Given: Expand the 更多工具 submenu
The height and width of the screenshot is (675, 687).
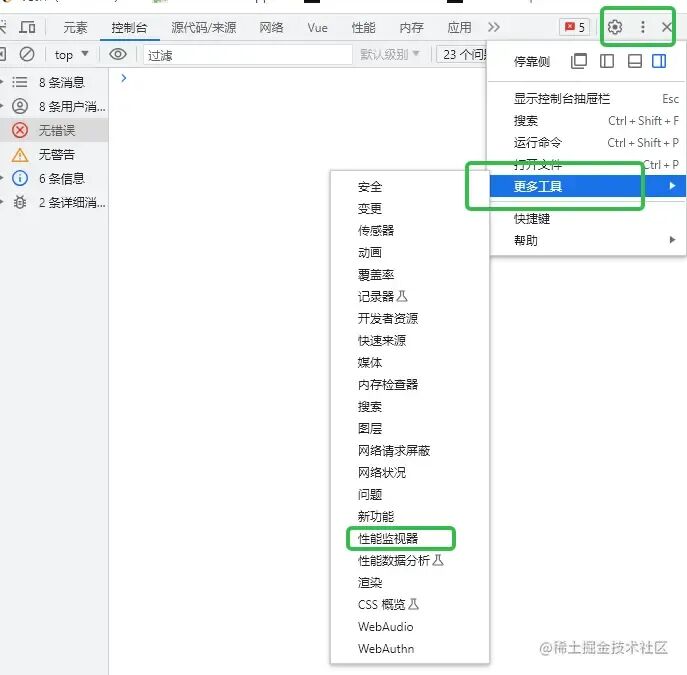Looking at the screenshot, I should (587, 186).
